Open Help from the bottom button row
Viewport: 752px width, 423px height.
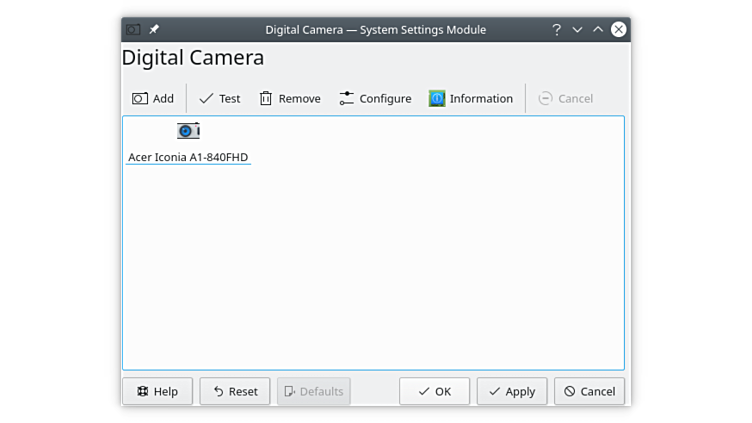(157, 391)
